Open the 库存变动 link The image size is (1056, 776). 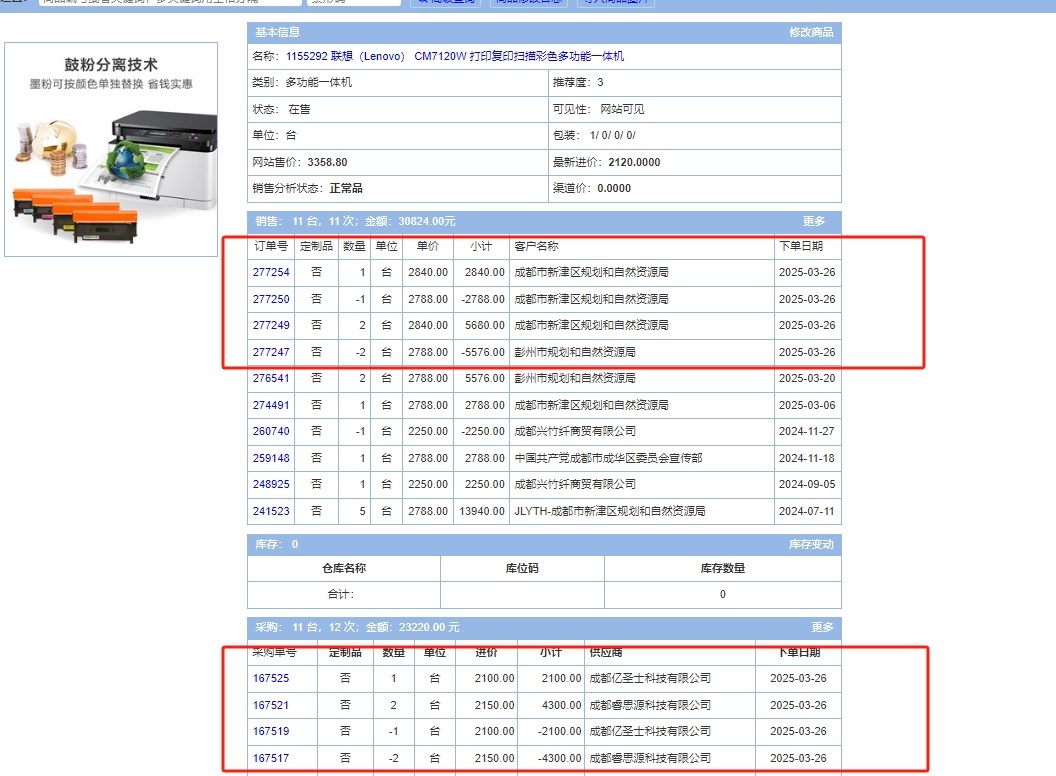(811, 544)
